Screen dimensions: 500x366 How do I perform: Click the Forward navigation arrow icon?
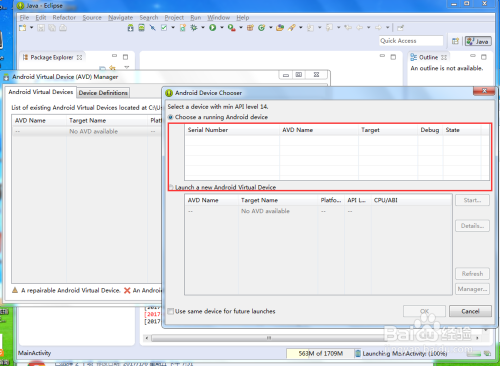378,28
